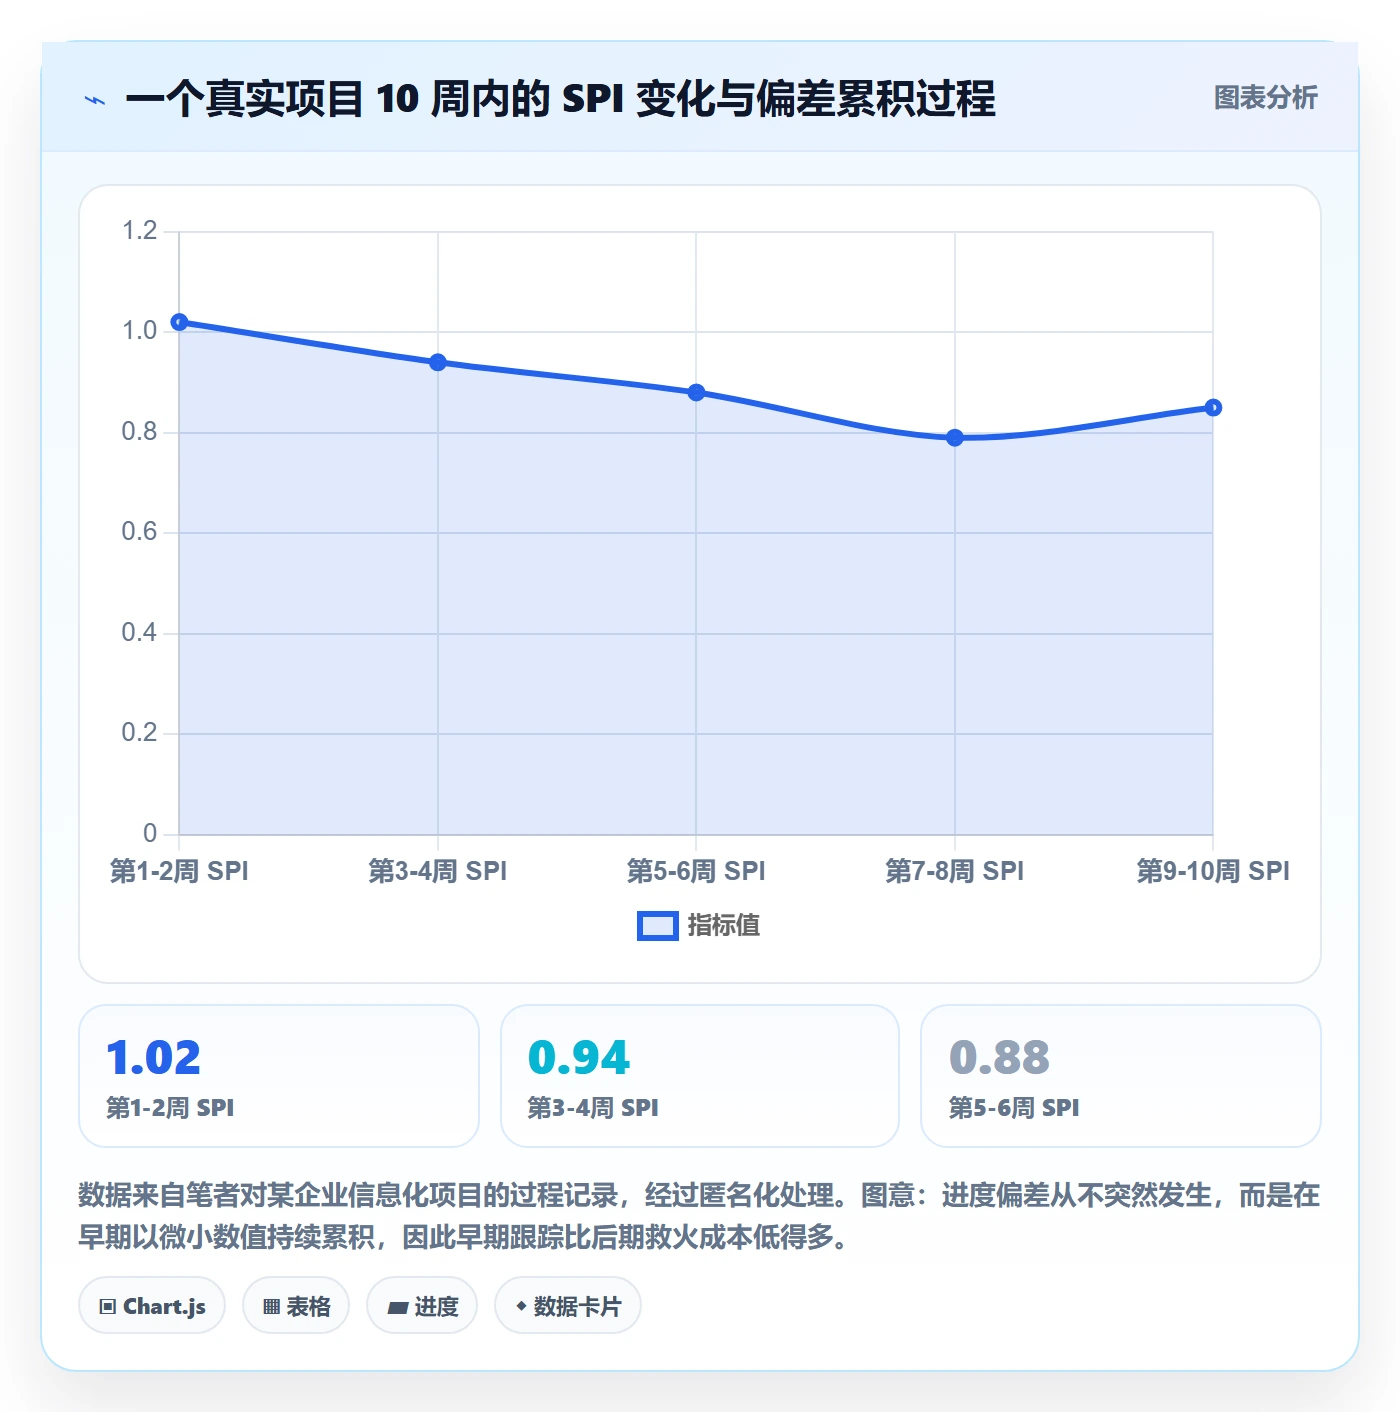Click the 第1-2周 SPI x-axis label

[x=179, y=871]
